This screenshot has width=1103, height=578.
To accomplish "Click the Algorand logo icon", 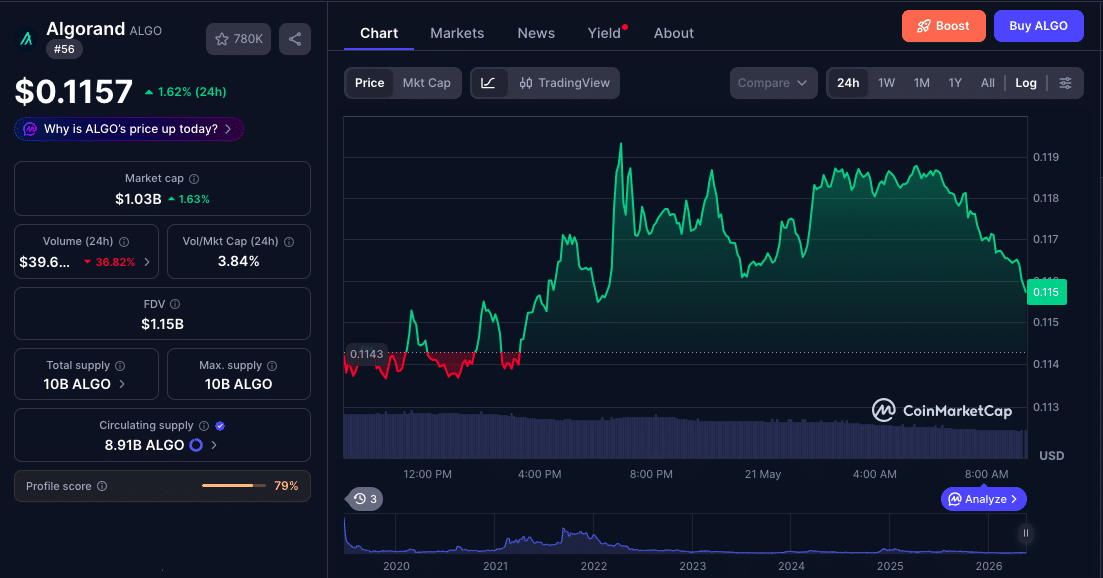I will tap(26, 39).
